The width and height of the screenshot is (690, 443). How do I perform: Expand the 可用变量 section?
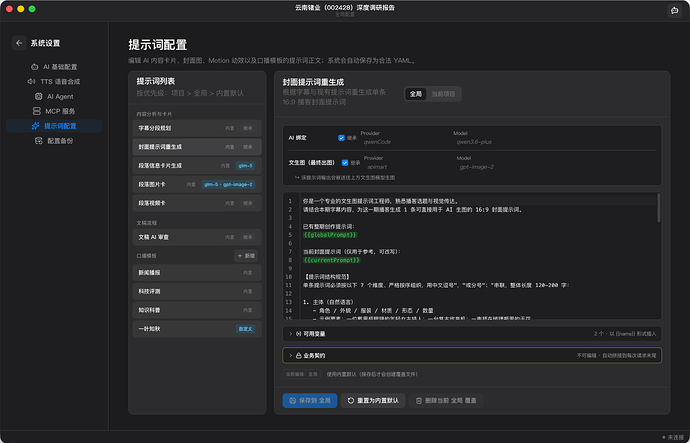coord(472,334)
